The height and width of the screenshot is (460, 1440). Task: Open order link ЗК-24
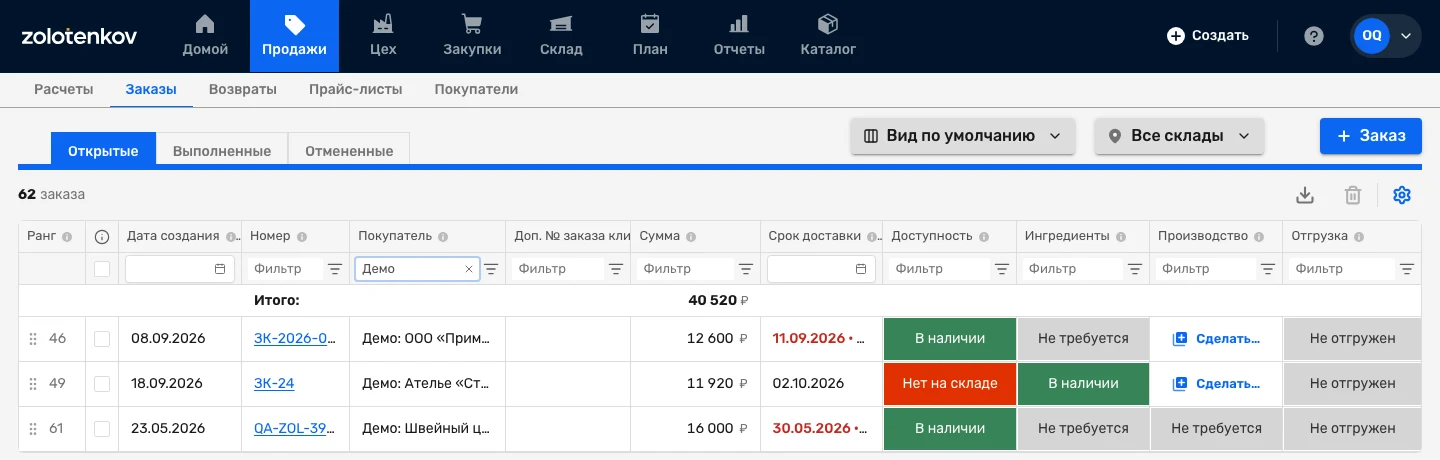[274, 384]
